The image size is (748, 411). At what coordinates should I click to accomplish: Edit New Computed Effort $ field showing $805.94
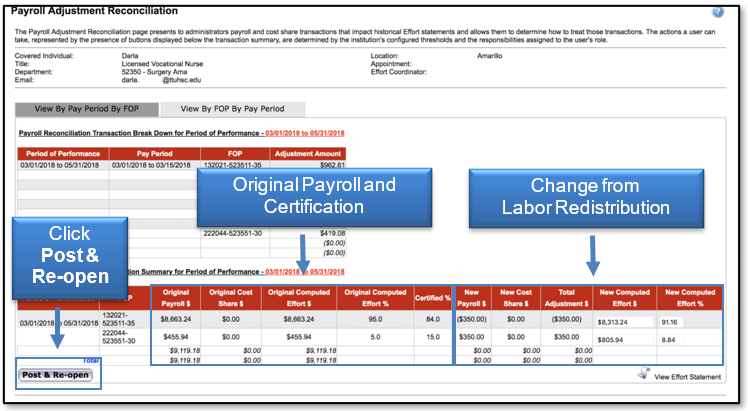[x=624, y=340]
